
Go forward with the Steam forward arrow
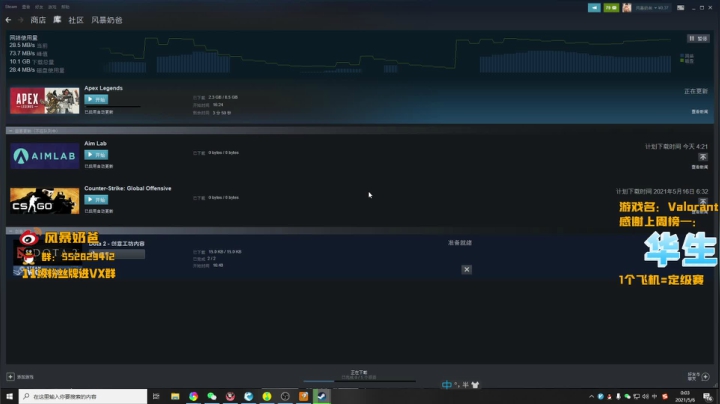click(x=21, y=20)
